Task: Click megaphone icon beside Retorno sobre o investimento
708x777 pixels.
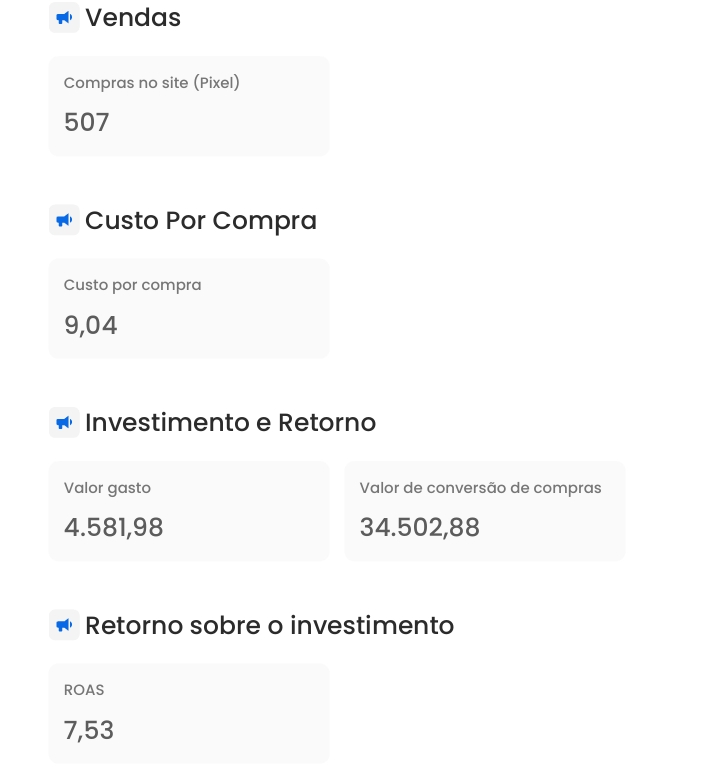Action: coord(64,625)
